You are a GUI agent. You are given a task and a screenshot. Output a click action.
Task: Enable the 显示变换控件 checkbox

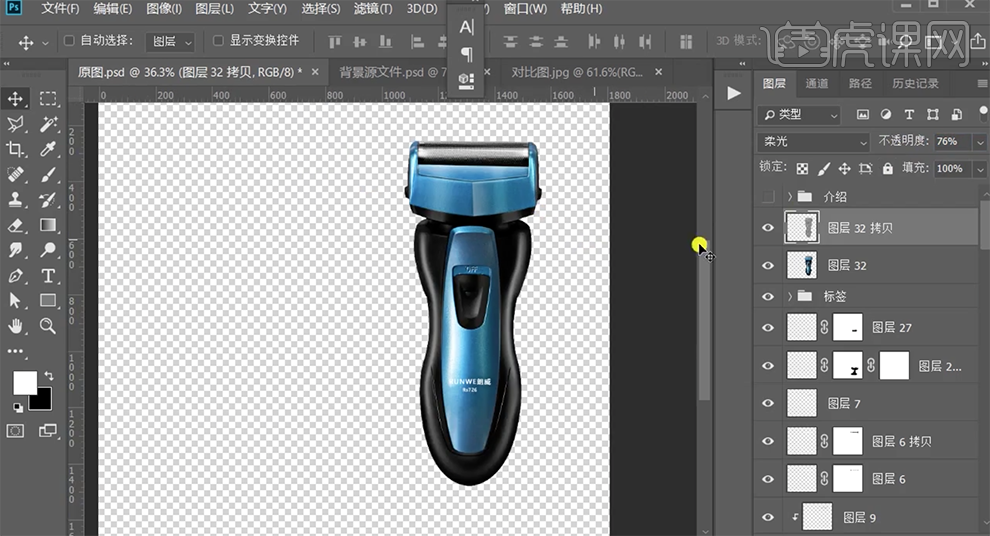click(x=218, y=40)
